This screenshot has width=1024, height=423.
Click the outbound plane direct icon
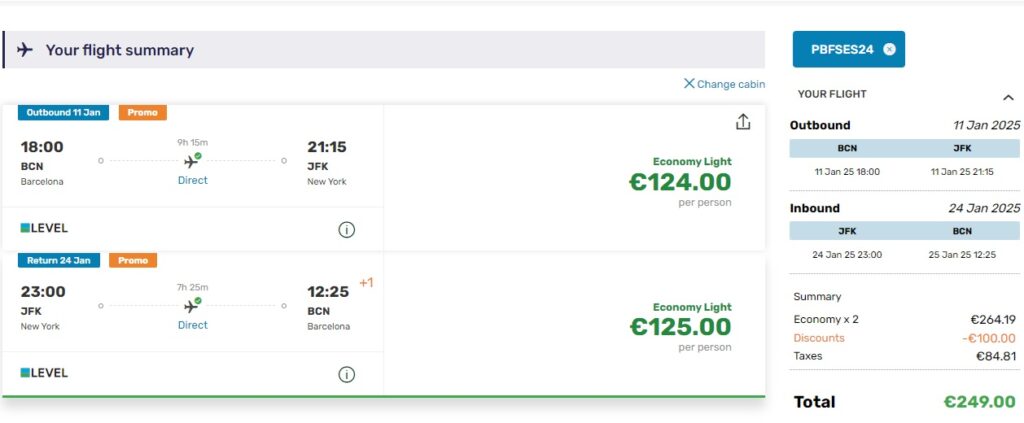[x=192, y=160]
